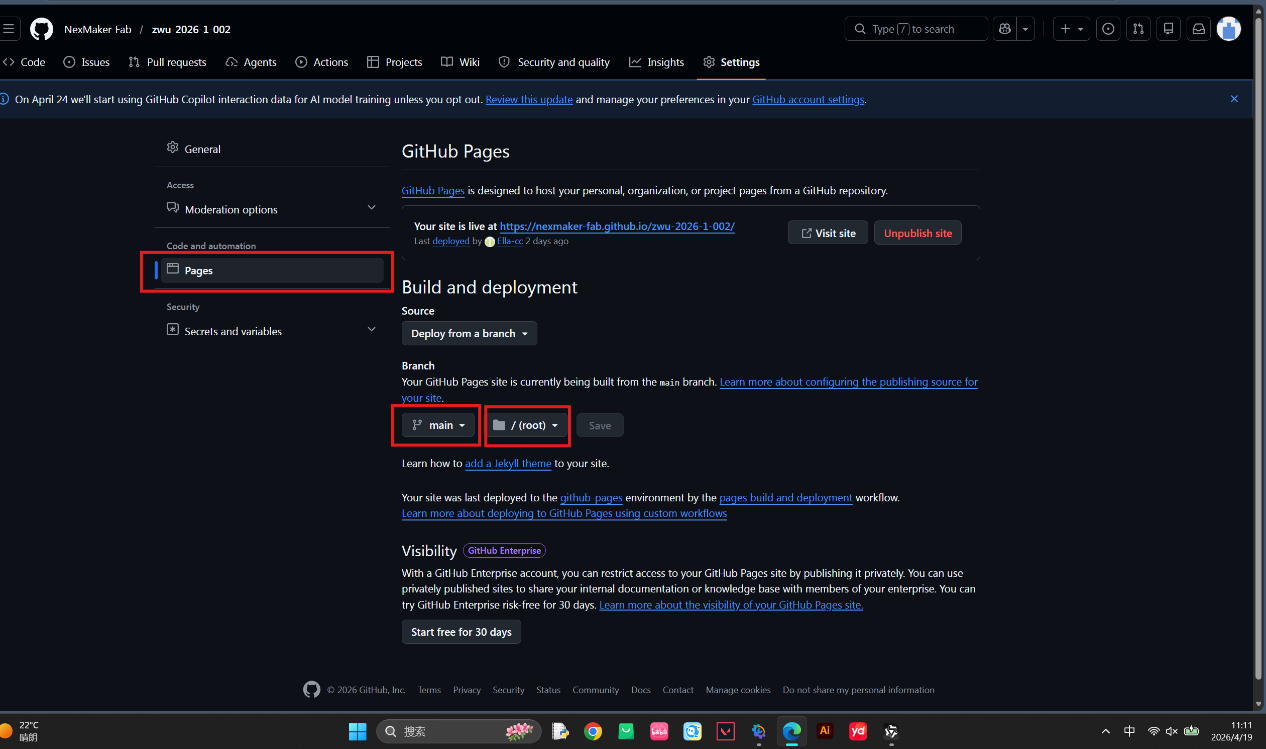
Task: Open the notifications inbox icon
Action: click(x=1198, y=29)
